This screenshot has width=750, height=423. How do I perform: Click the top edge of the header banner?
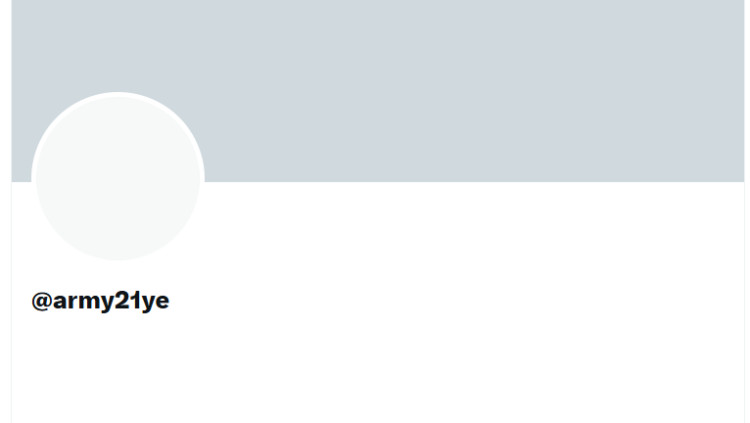tap(378, 2)
